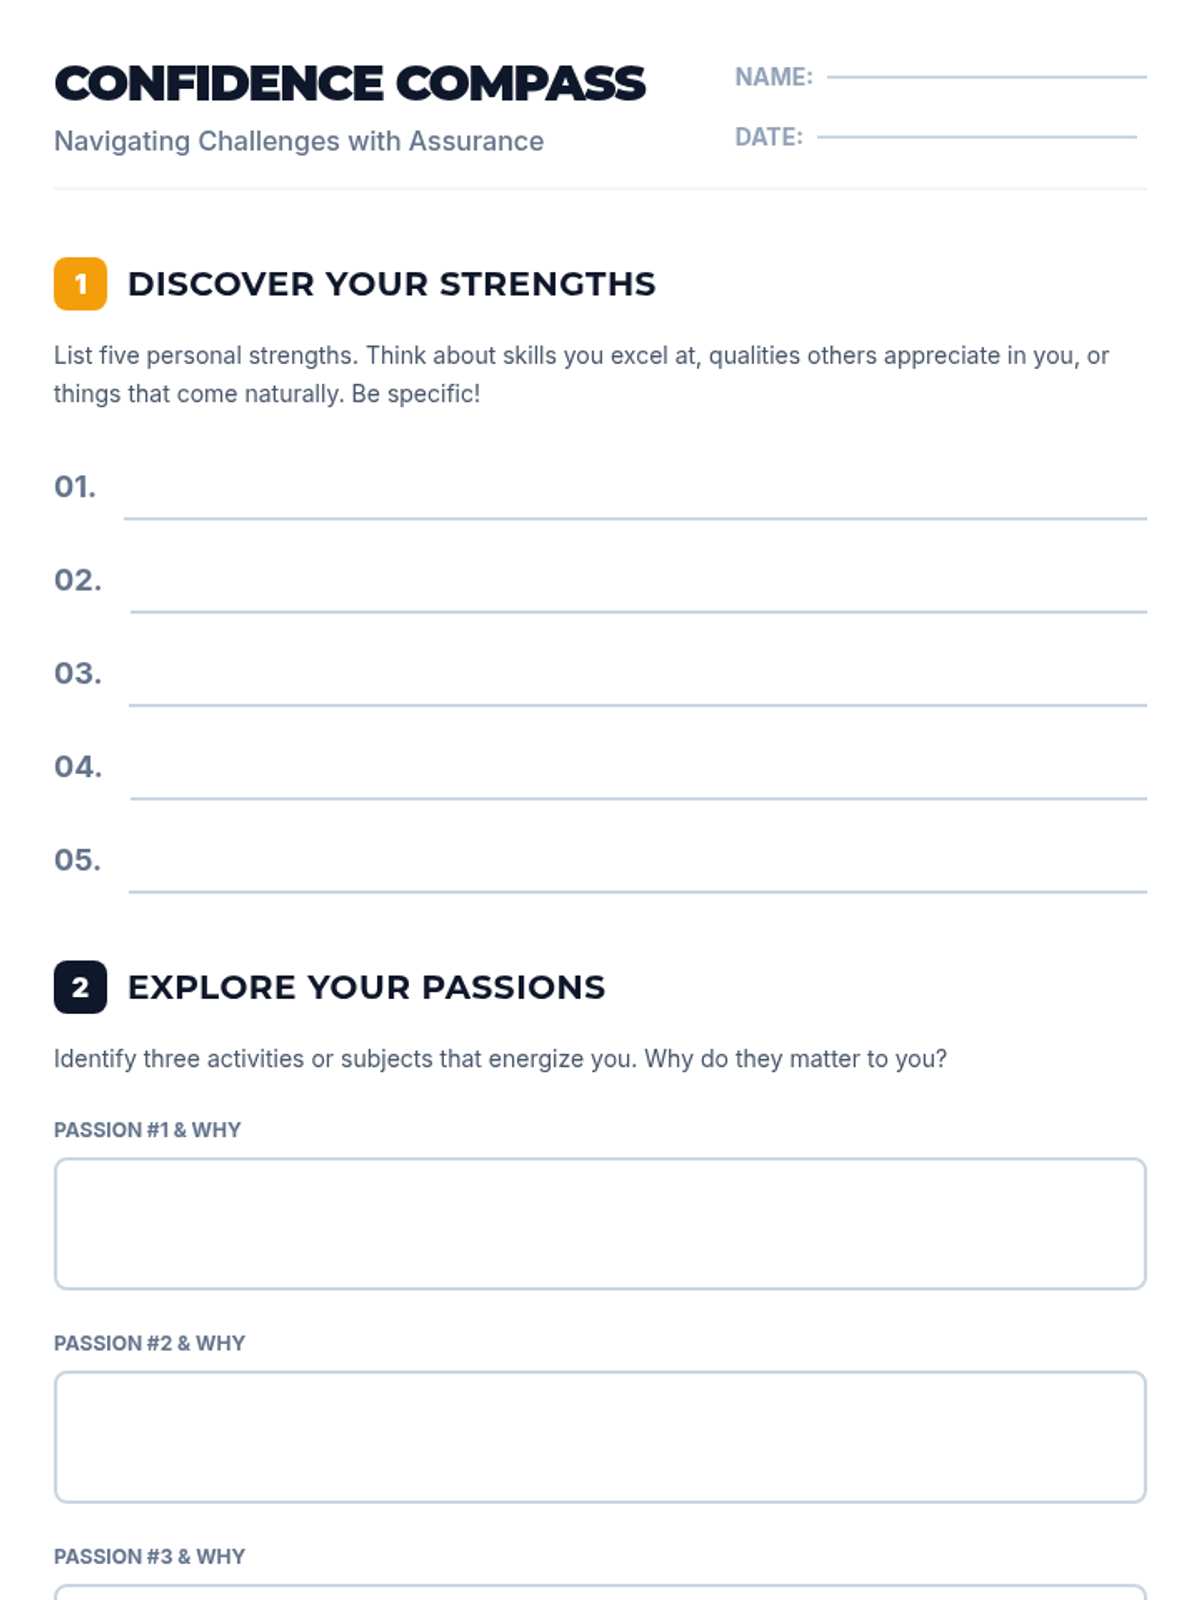This screenshot has width=1200, height=1600.
Task: Click the dark number 2 section badge
Action: 80,987
